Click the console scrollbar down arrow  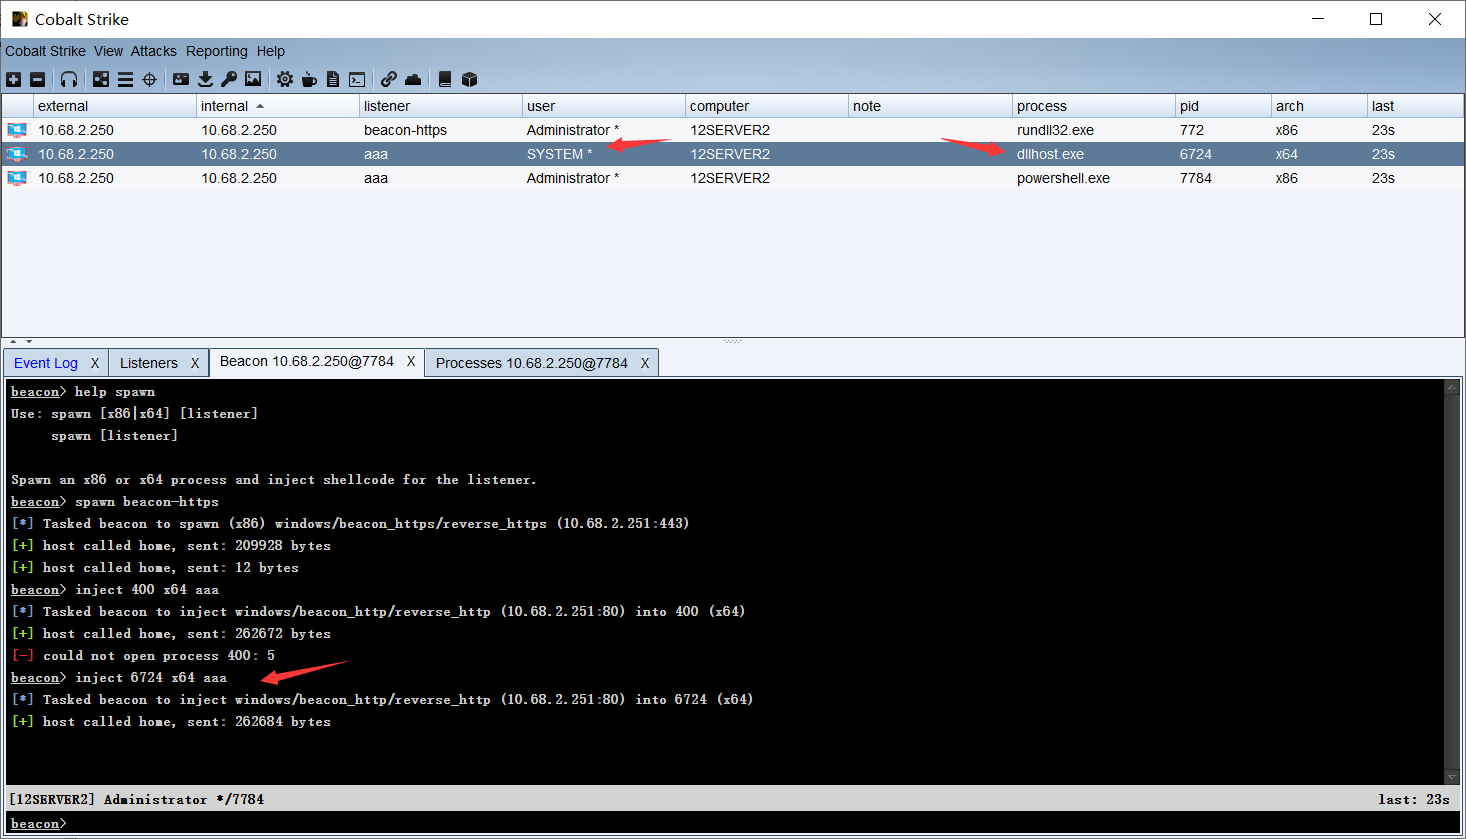pos(1452,776)
